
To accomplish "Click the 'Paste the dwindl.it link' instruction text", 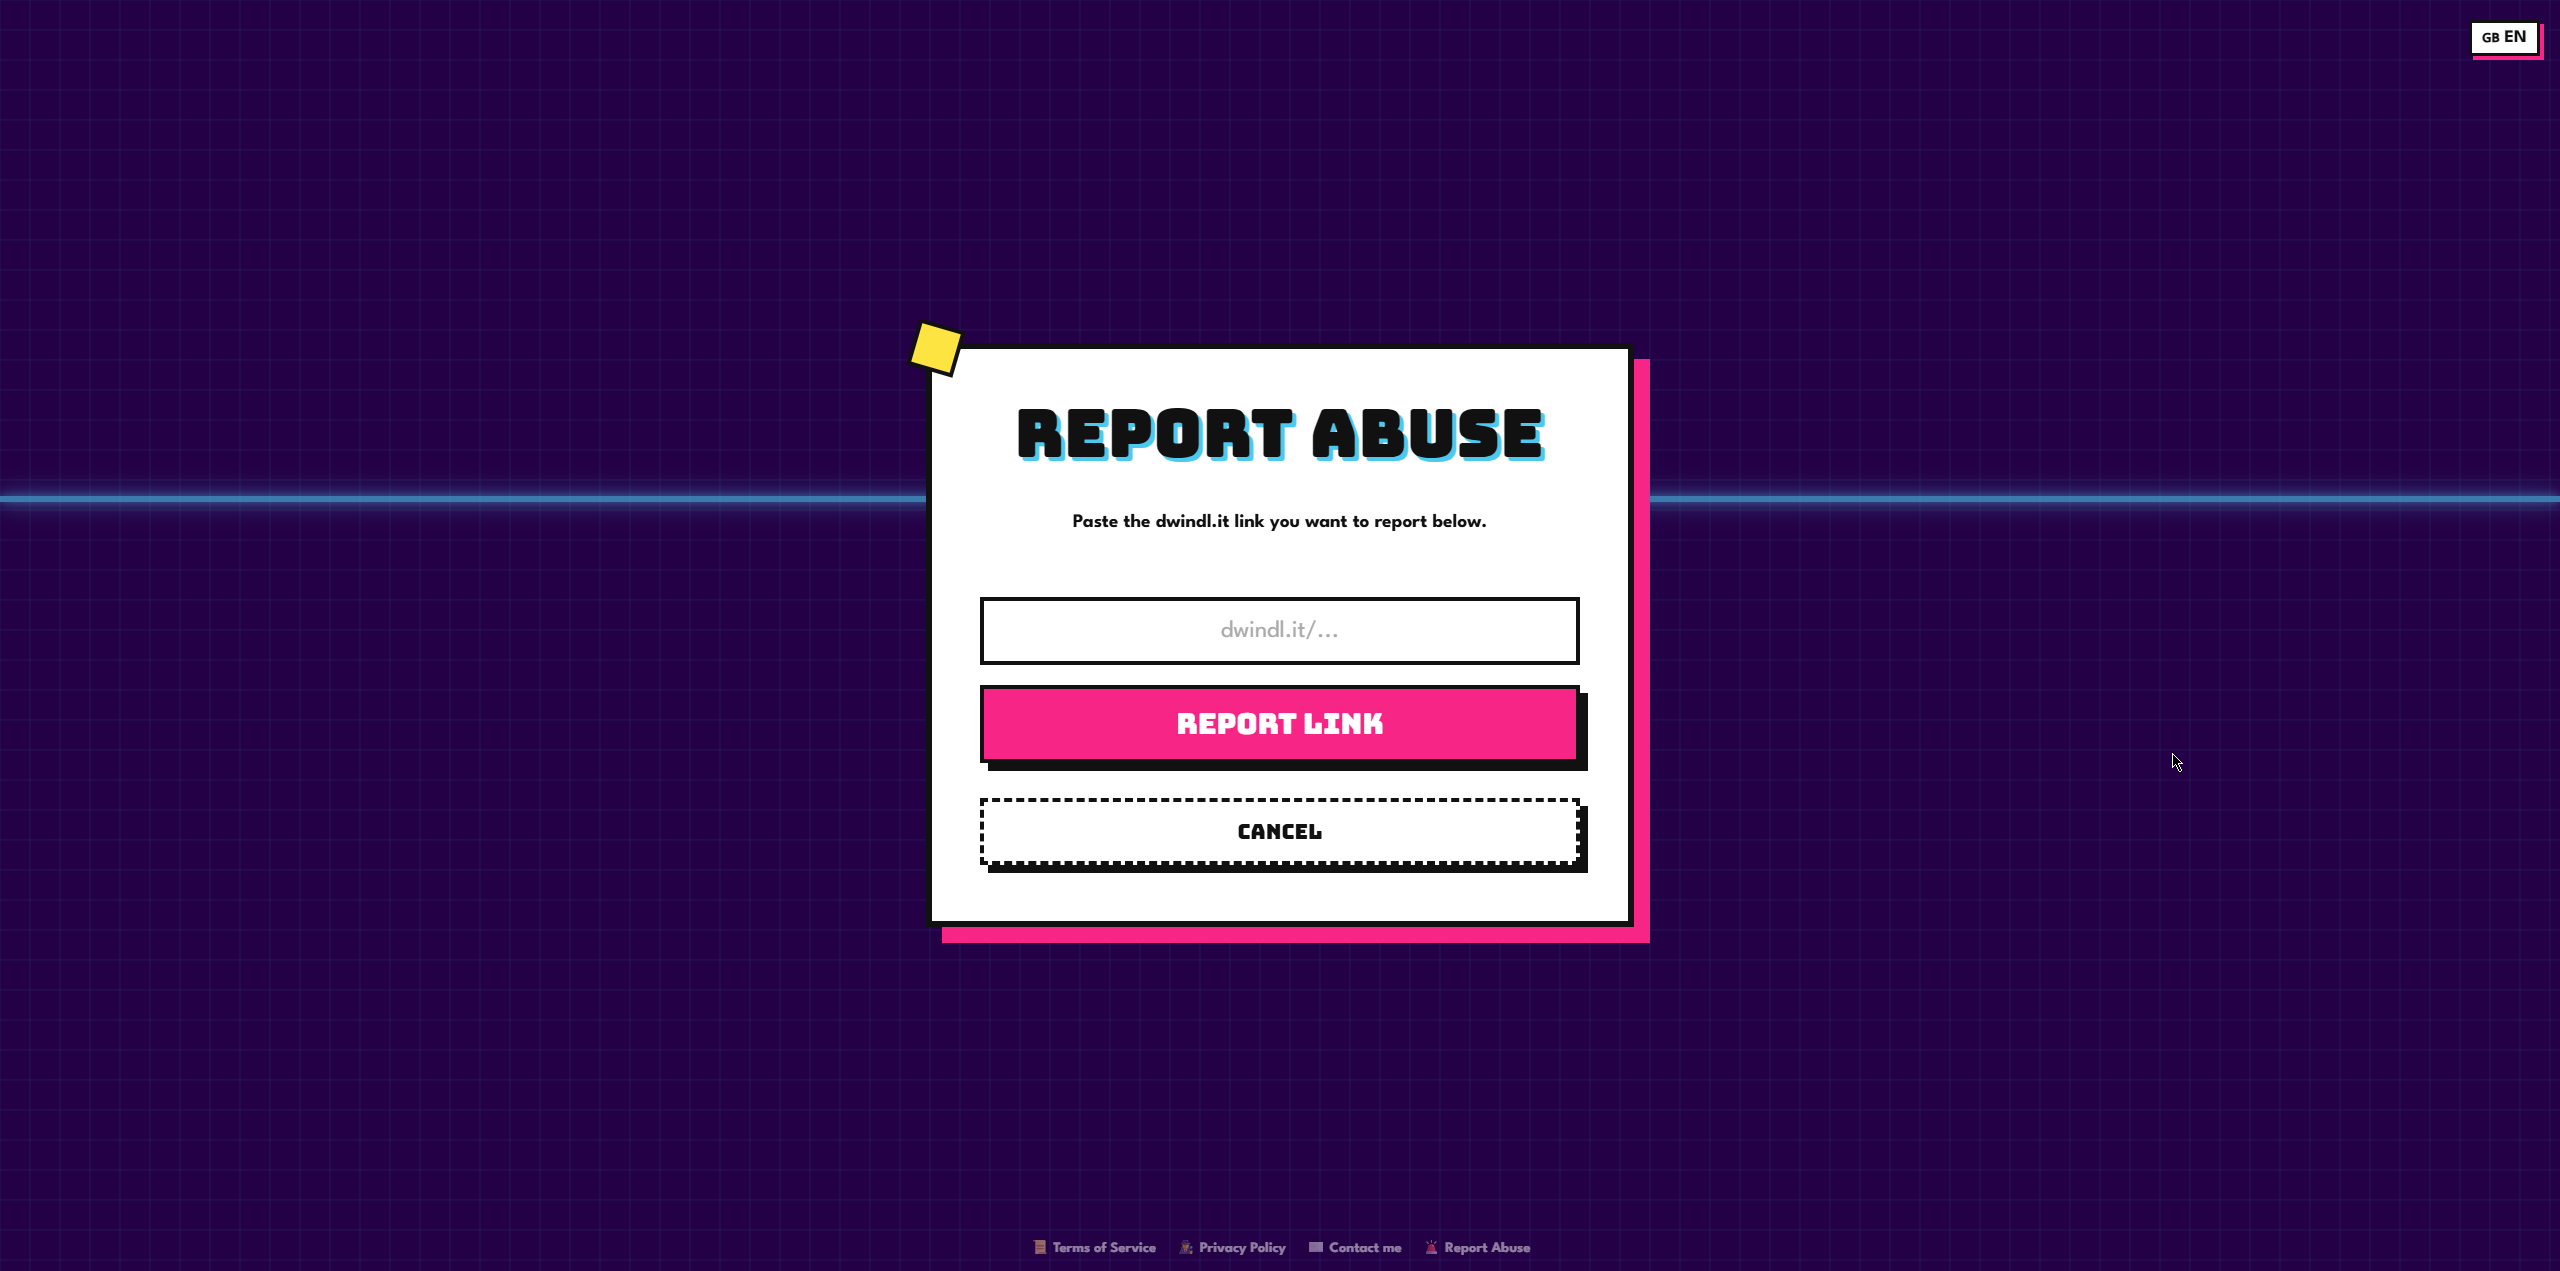I will (x=1279, y=521).
